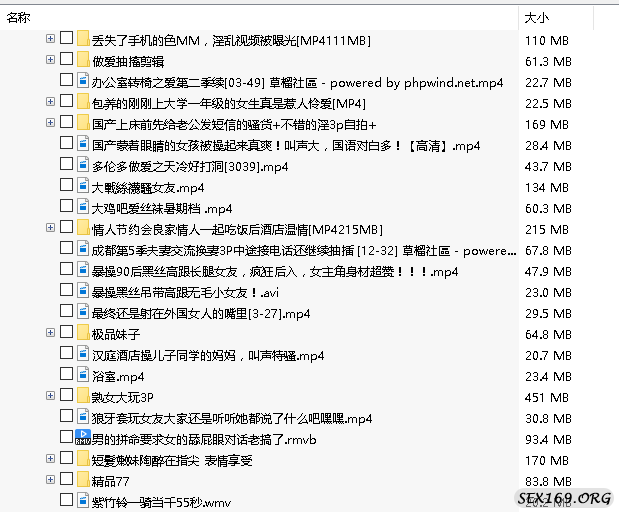The image size is (619, 513).
Task: Toggle the checkbox for the 精品77 folder
Action: point(66,480)
